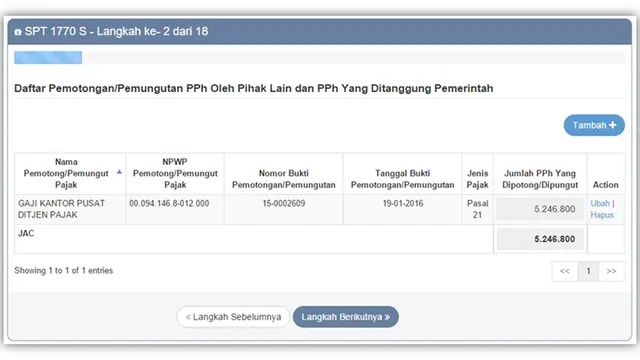Select page 1 in pagination
Viewport: 640px width, 360px height.
coord(588,271)
